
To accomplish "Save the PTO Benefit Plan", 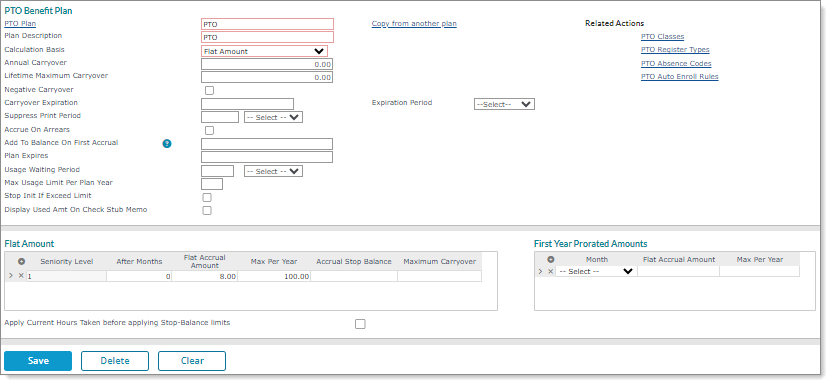I will tap(38, 361).
